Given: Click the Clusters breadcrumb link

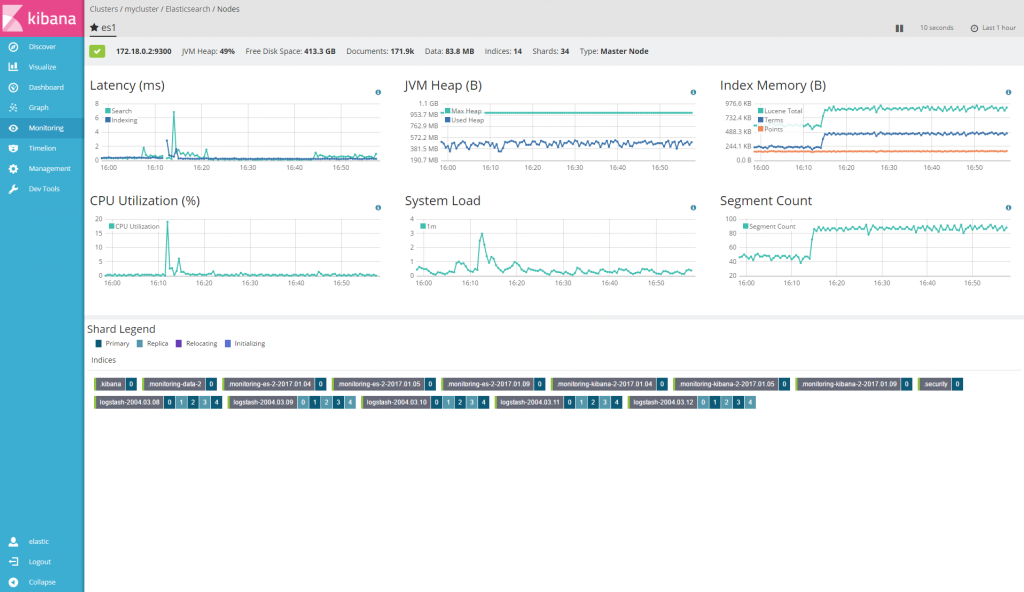Looking at the screenshot, I should click(x=104, y=9).
